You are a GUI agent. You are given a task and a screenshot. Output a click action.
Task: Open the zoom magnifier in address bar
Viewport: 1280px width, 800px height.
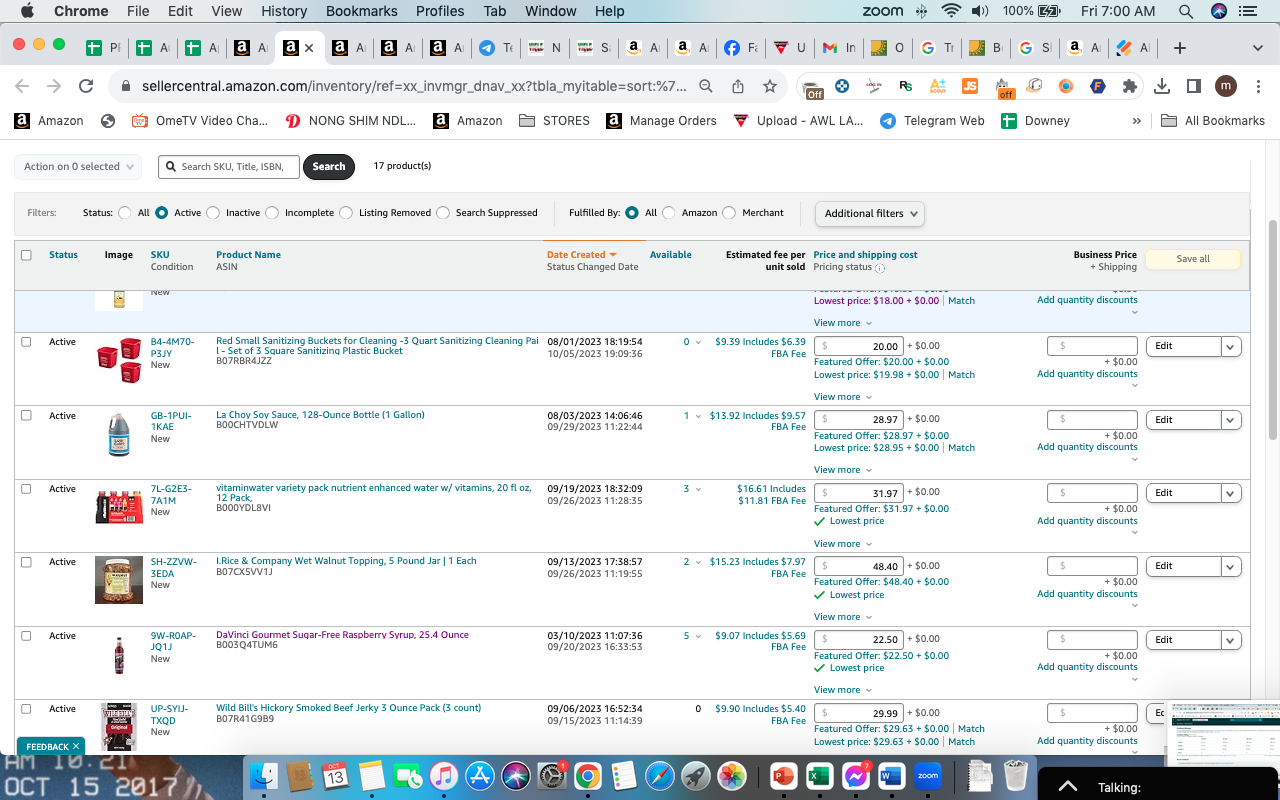tap(706, 86)
